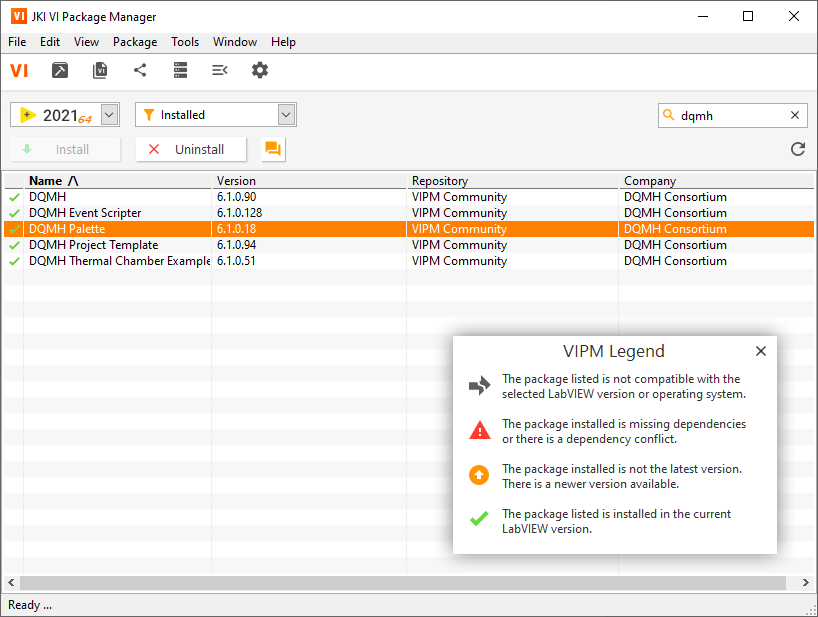This screenshot has height=617, width=818.
Task: Click the list-collapse toolbar icon
Action: coord(220,70)
